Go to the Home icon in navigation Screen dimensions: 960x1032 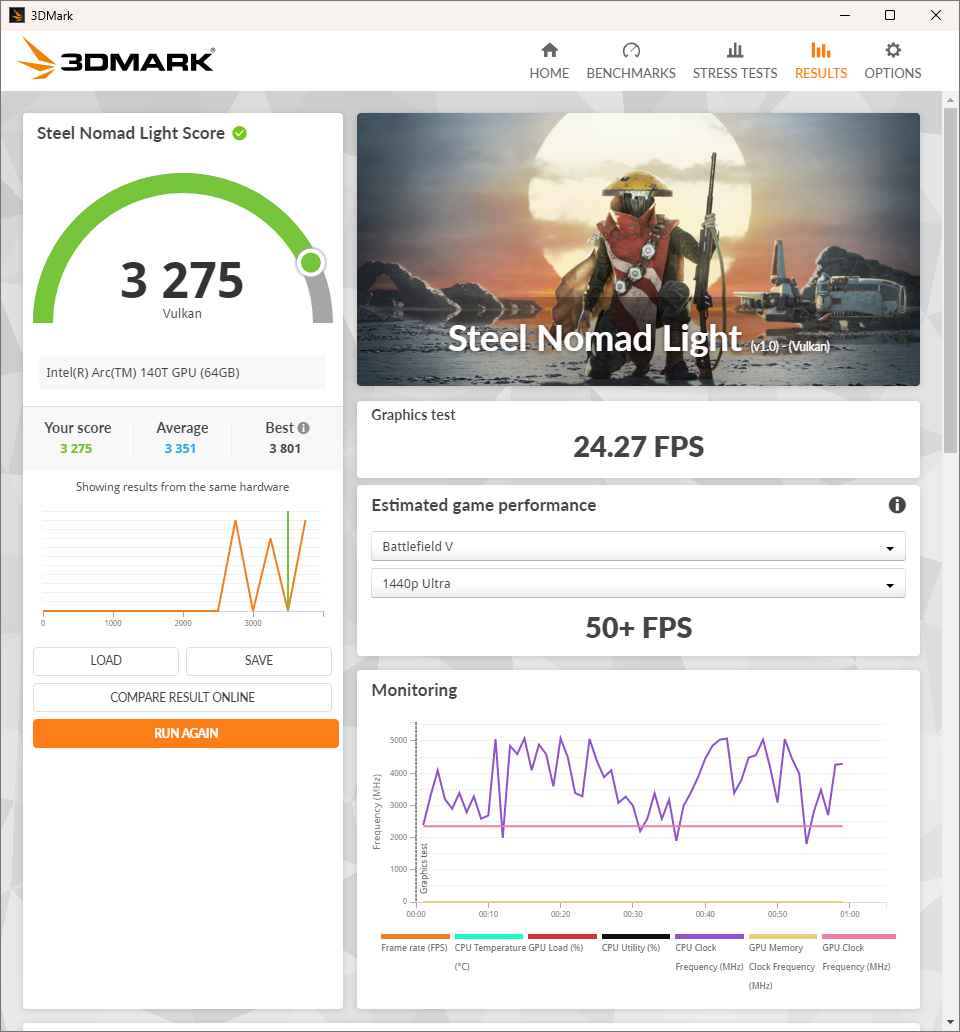coord(549,51)
